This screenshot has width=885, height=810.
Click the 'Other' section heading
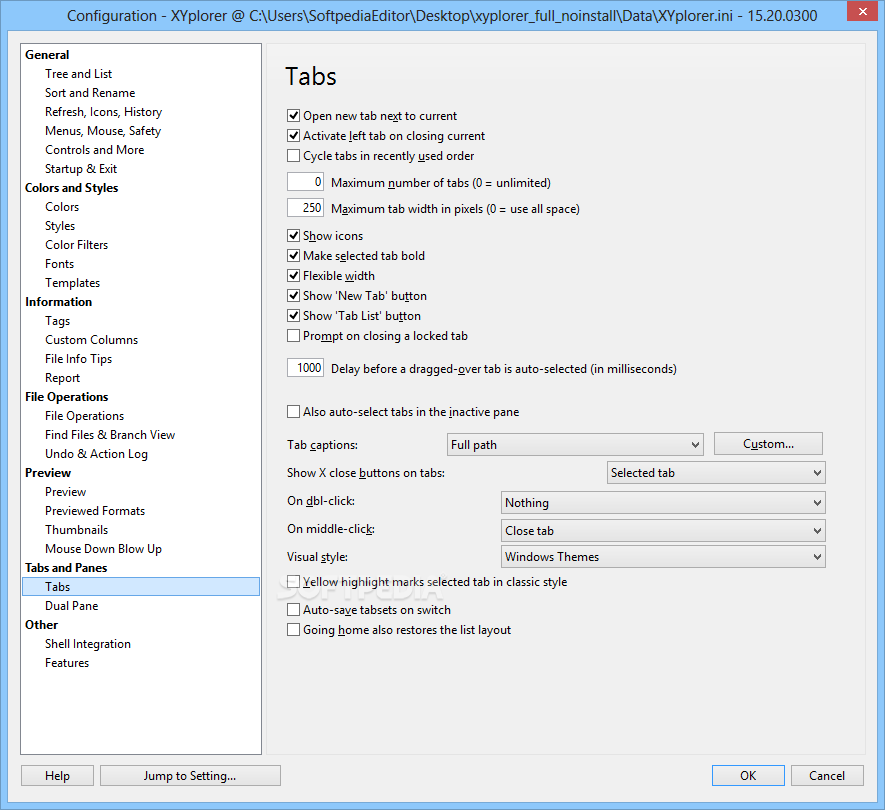click(x=42, y=625)
